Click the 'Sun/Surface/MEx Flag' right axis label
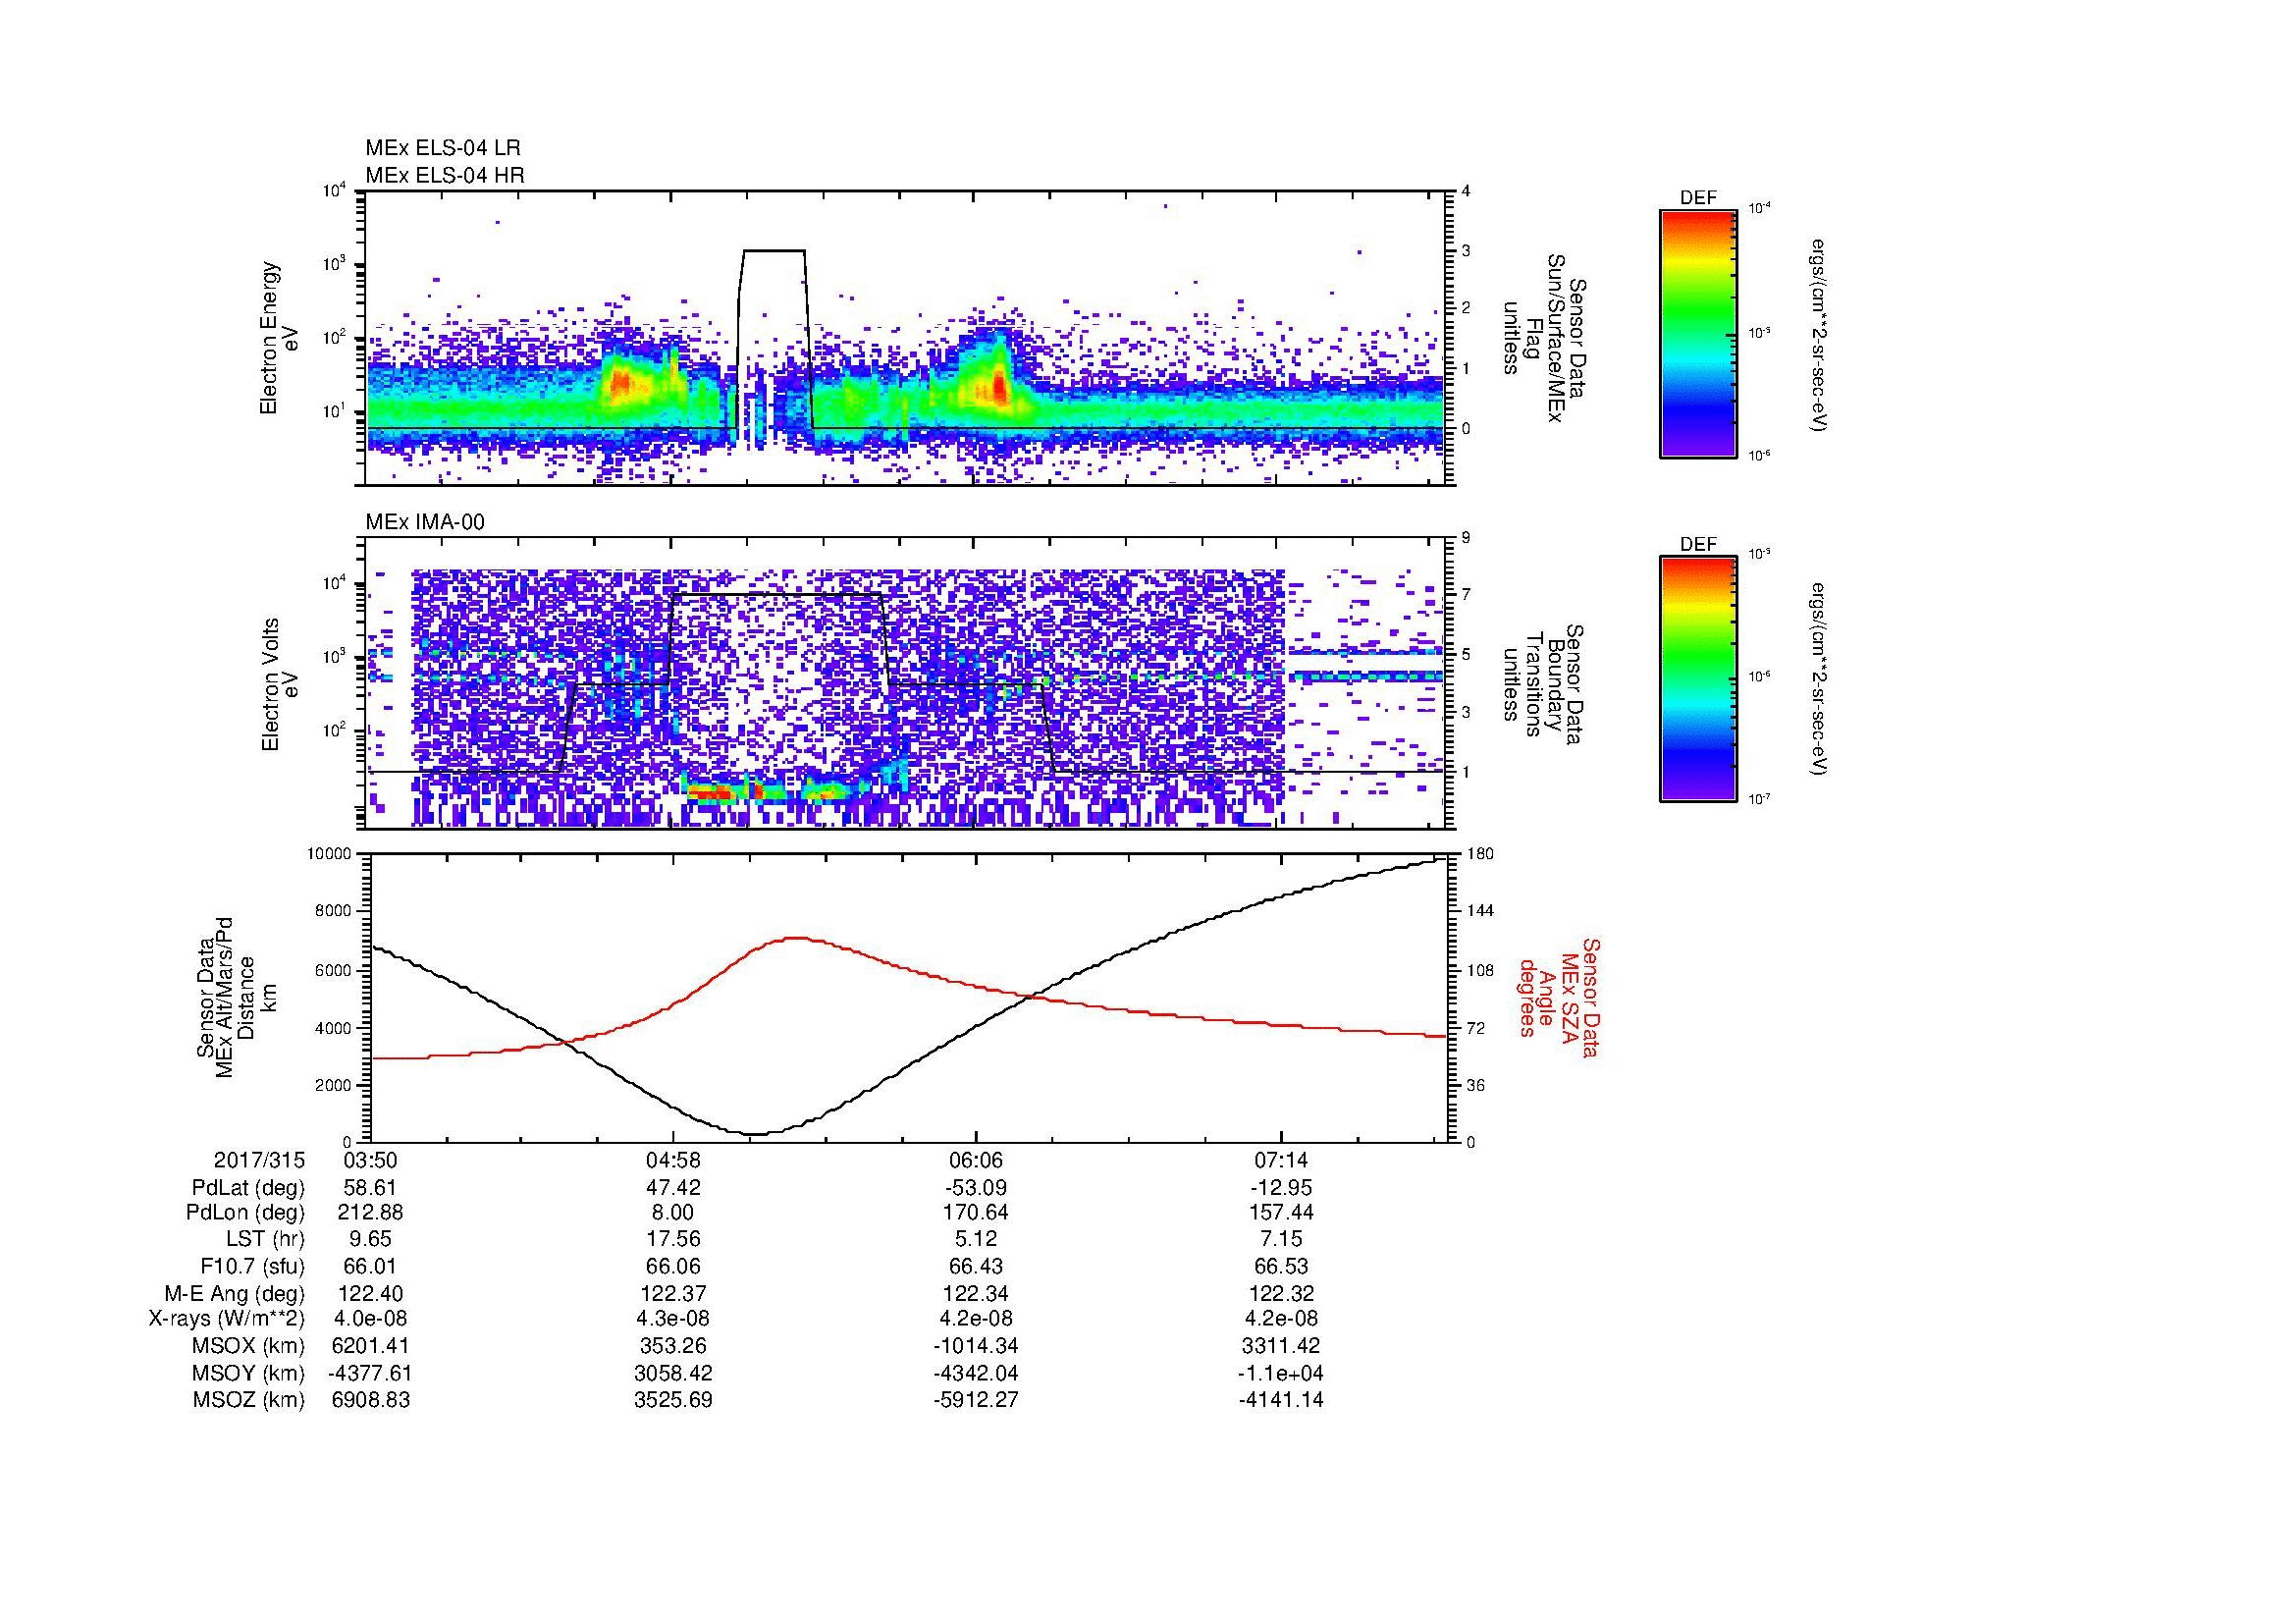This screenshot has height=1623, width=2296. 1544,338
